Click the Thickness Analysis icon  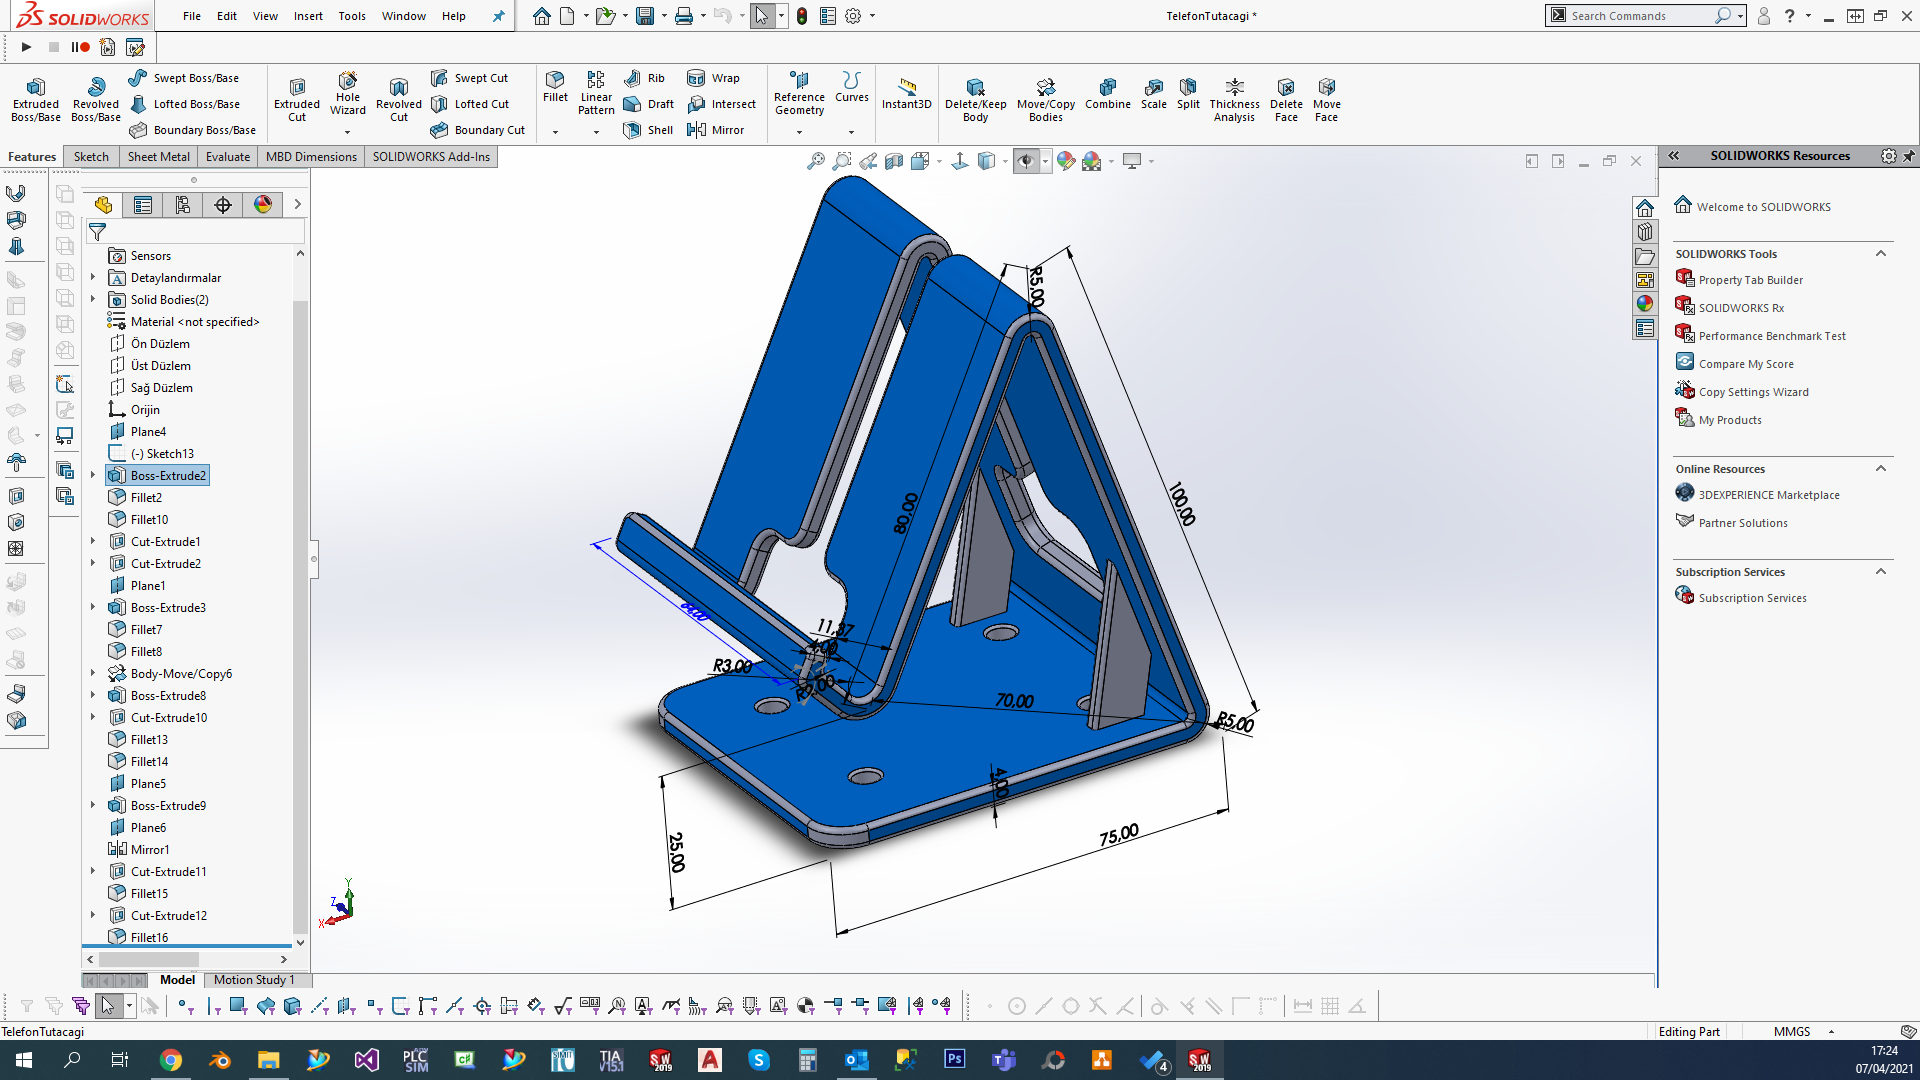point(1234,98)
